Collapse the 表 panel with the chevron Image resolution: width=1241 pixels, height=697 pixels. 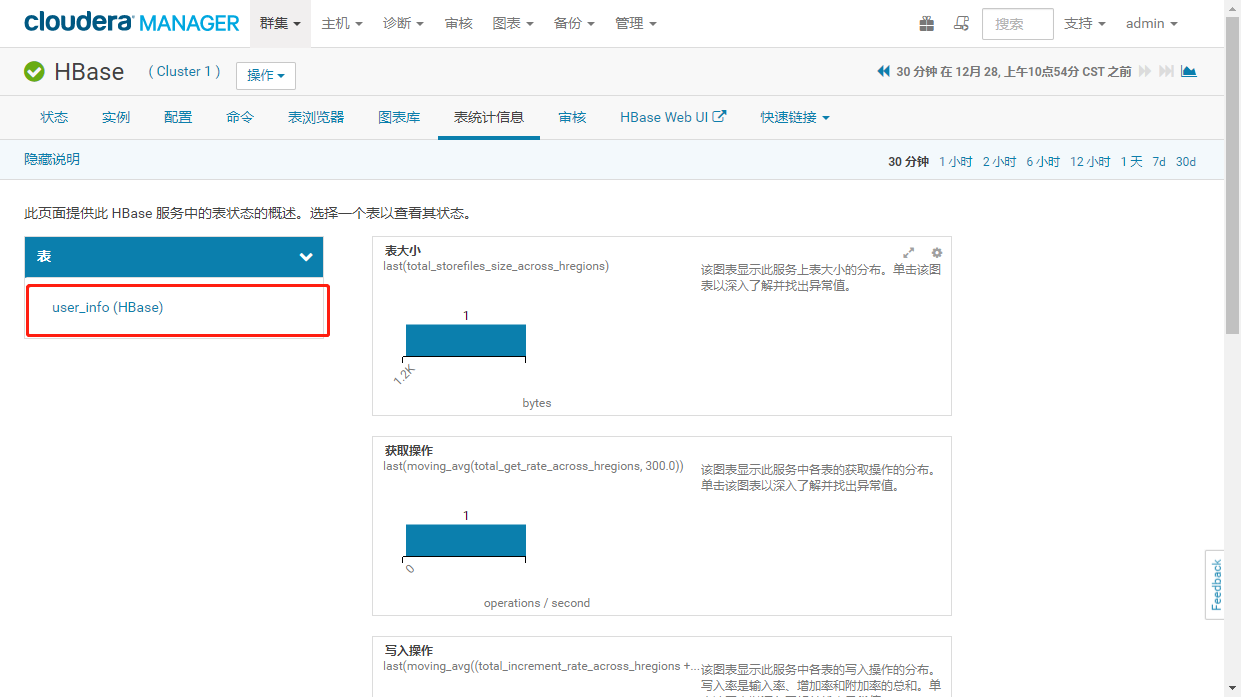306,257
